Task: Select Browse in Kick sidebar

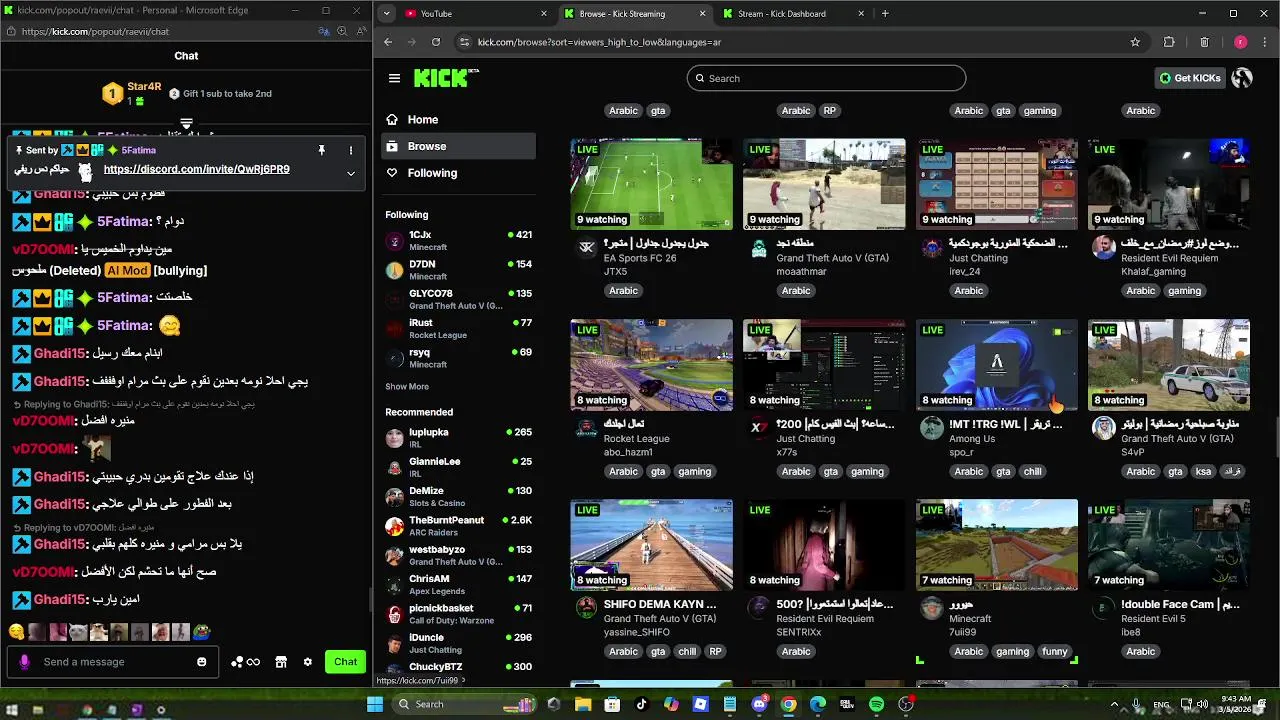Action: (x=459, y=146)
